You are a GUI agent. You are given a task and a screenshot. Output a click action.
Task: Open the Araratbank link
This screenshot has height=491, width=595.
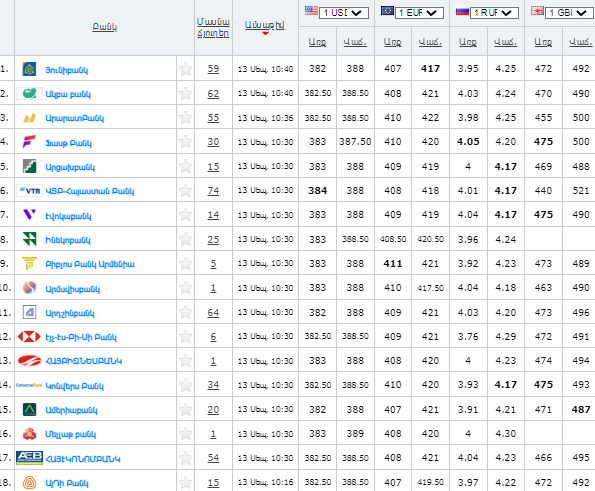point(74,118)
